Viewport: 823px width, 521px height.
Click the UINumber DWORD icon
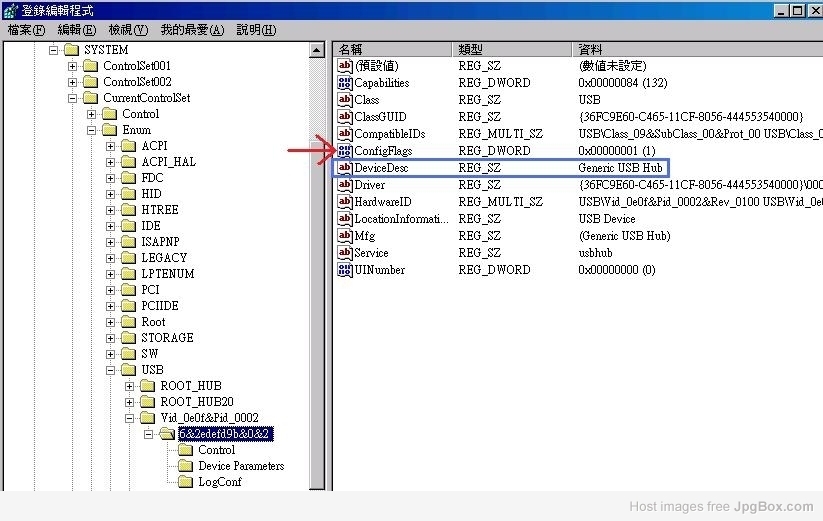click(345, 270)
